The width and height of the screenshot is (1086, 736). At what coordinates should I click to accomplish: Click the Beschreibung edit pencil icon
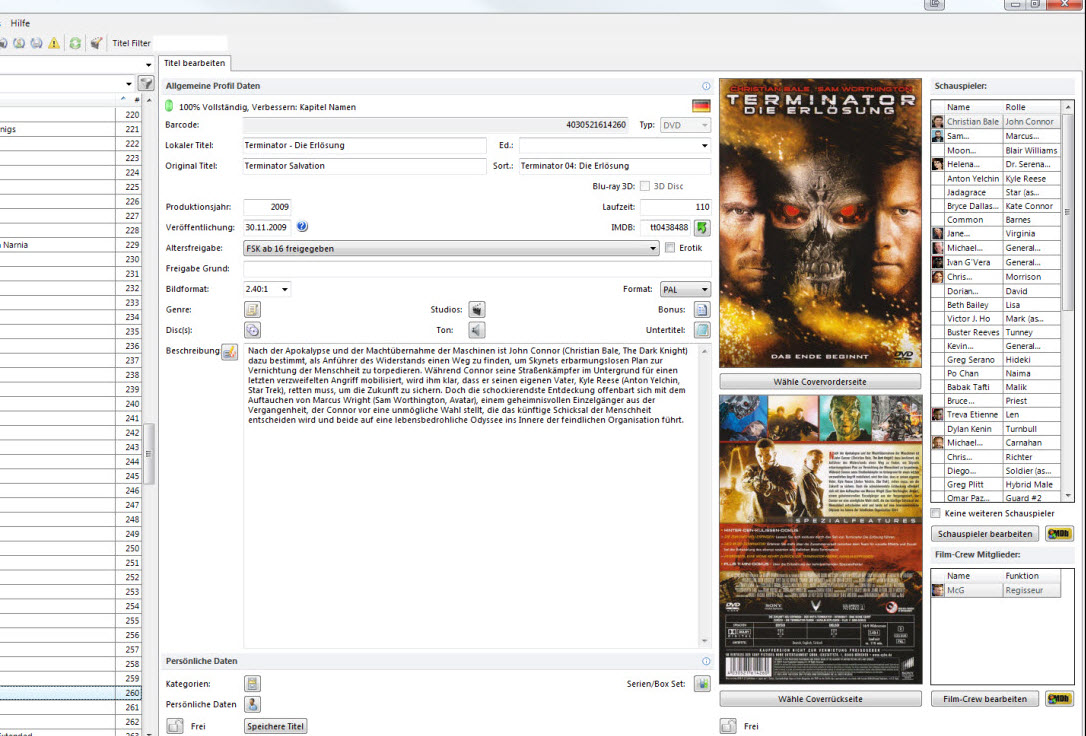click(229, 352)
